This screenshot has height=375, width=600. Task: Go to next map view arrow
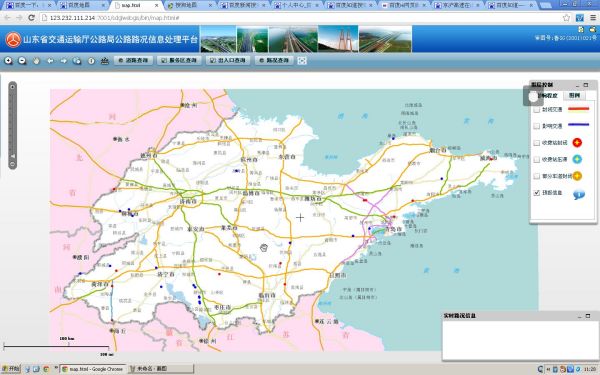(x=64, y=61)
